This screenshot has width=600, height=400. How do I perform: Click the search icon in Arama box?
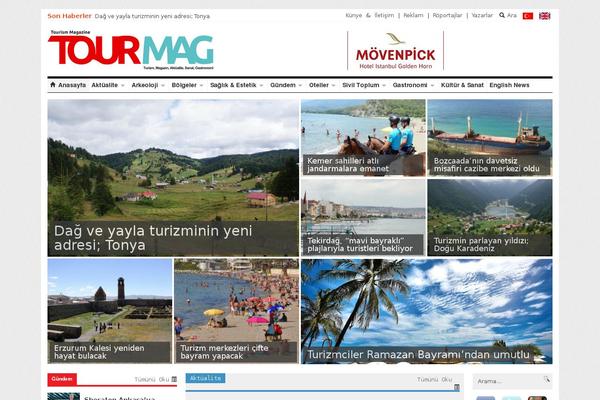[x=547, y=380]
